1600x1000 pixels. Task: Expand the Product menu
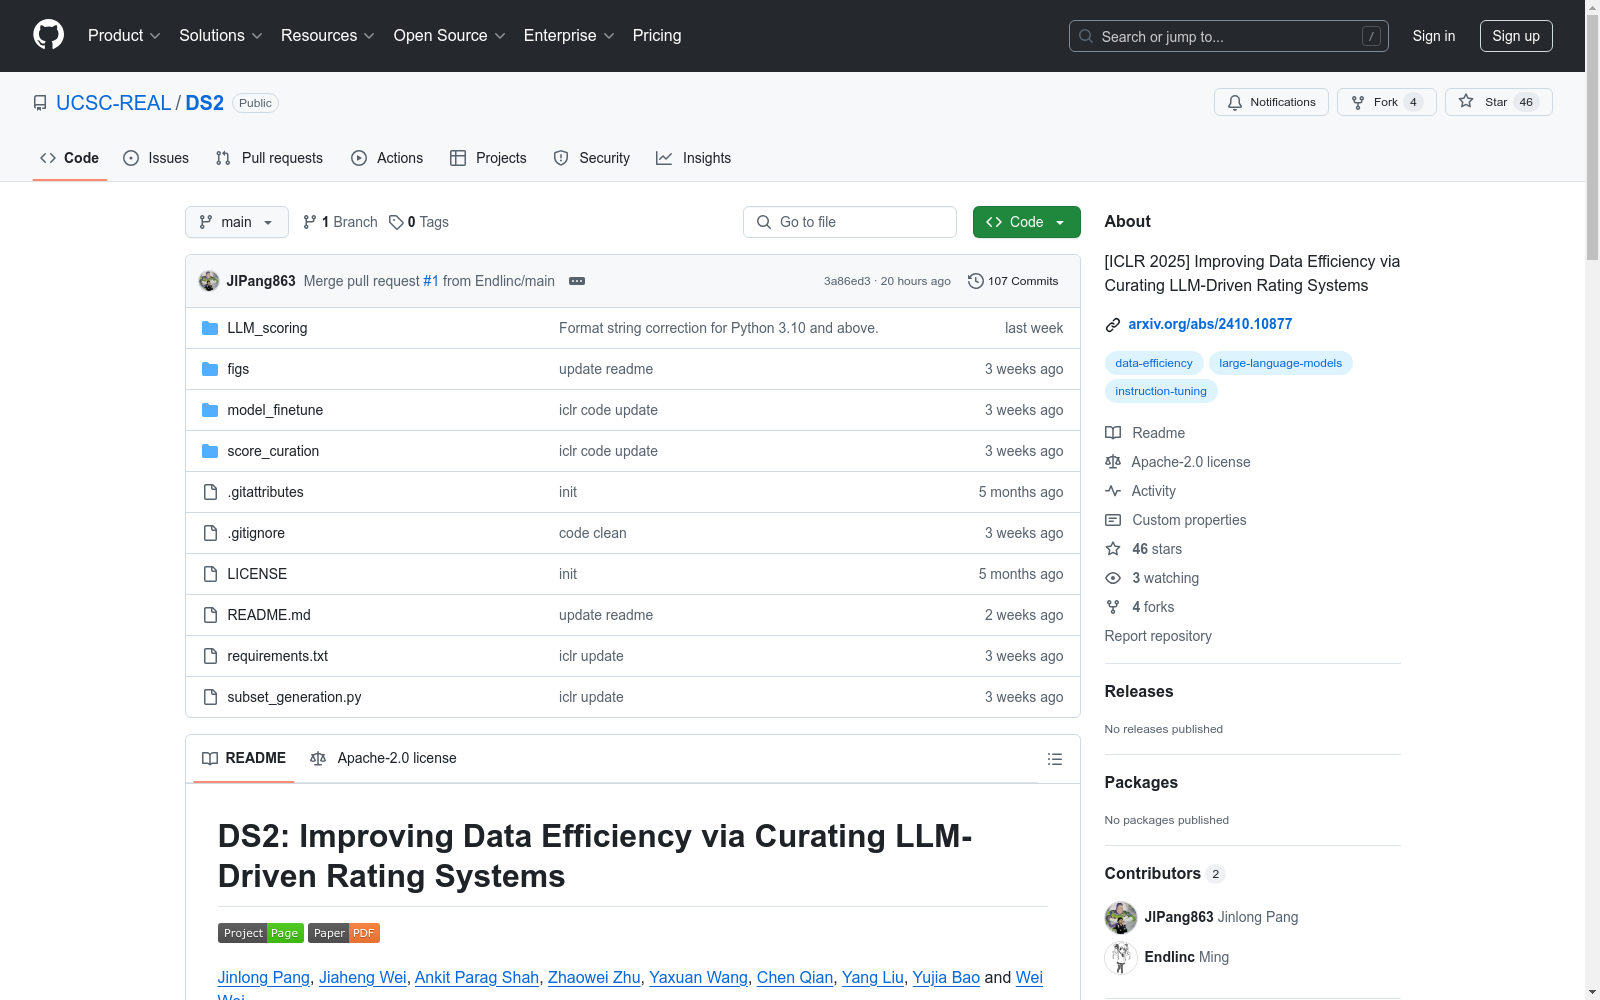click(124, 36)
